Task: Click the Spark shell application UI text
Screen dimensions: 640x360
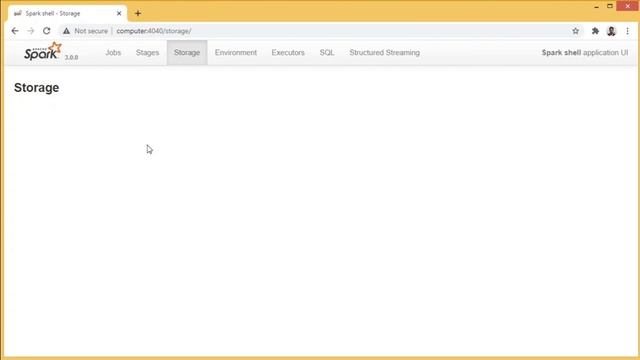Action: pyautogui.click(x=585, y=53)
